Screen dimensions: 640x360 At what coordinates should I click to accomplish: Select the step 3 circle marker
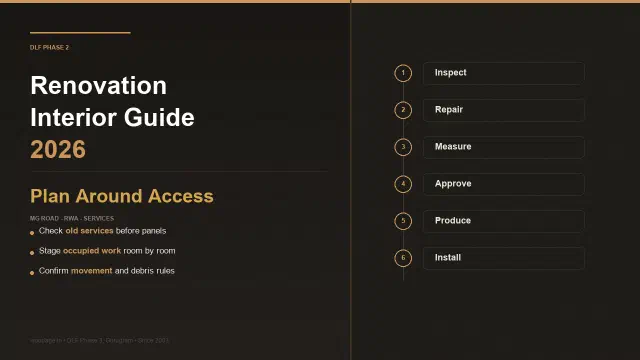[x=403, y=147]
